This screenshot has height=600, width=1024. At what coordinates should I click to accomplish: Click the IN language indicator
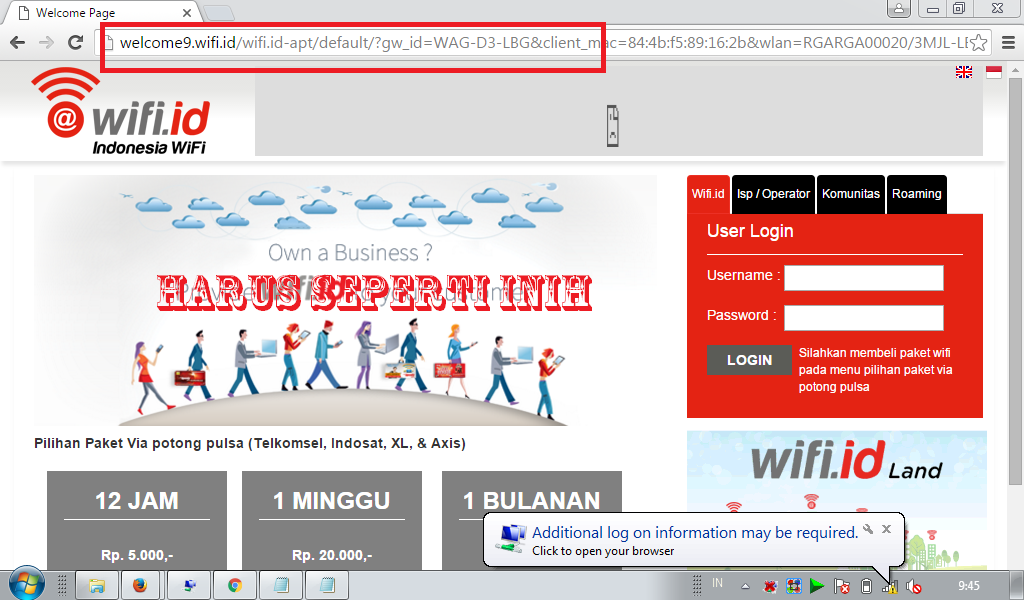pos(717,583)
